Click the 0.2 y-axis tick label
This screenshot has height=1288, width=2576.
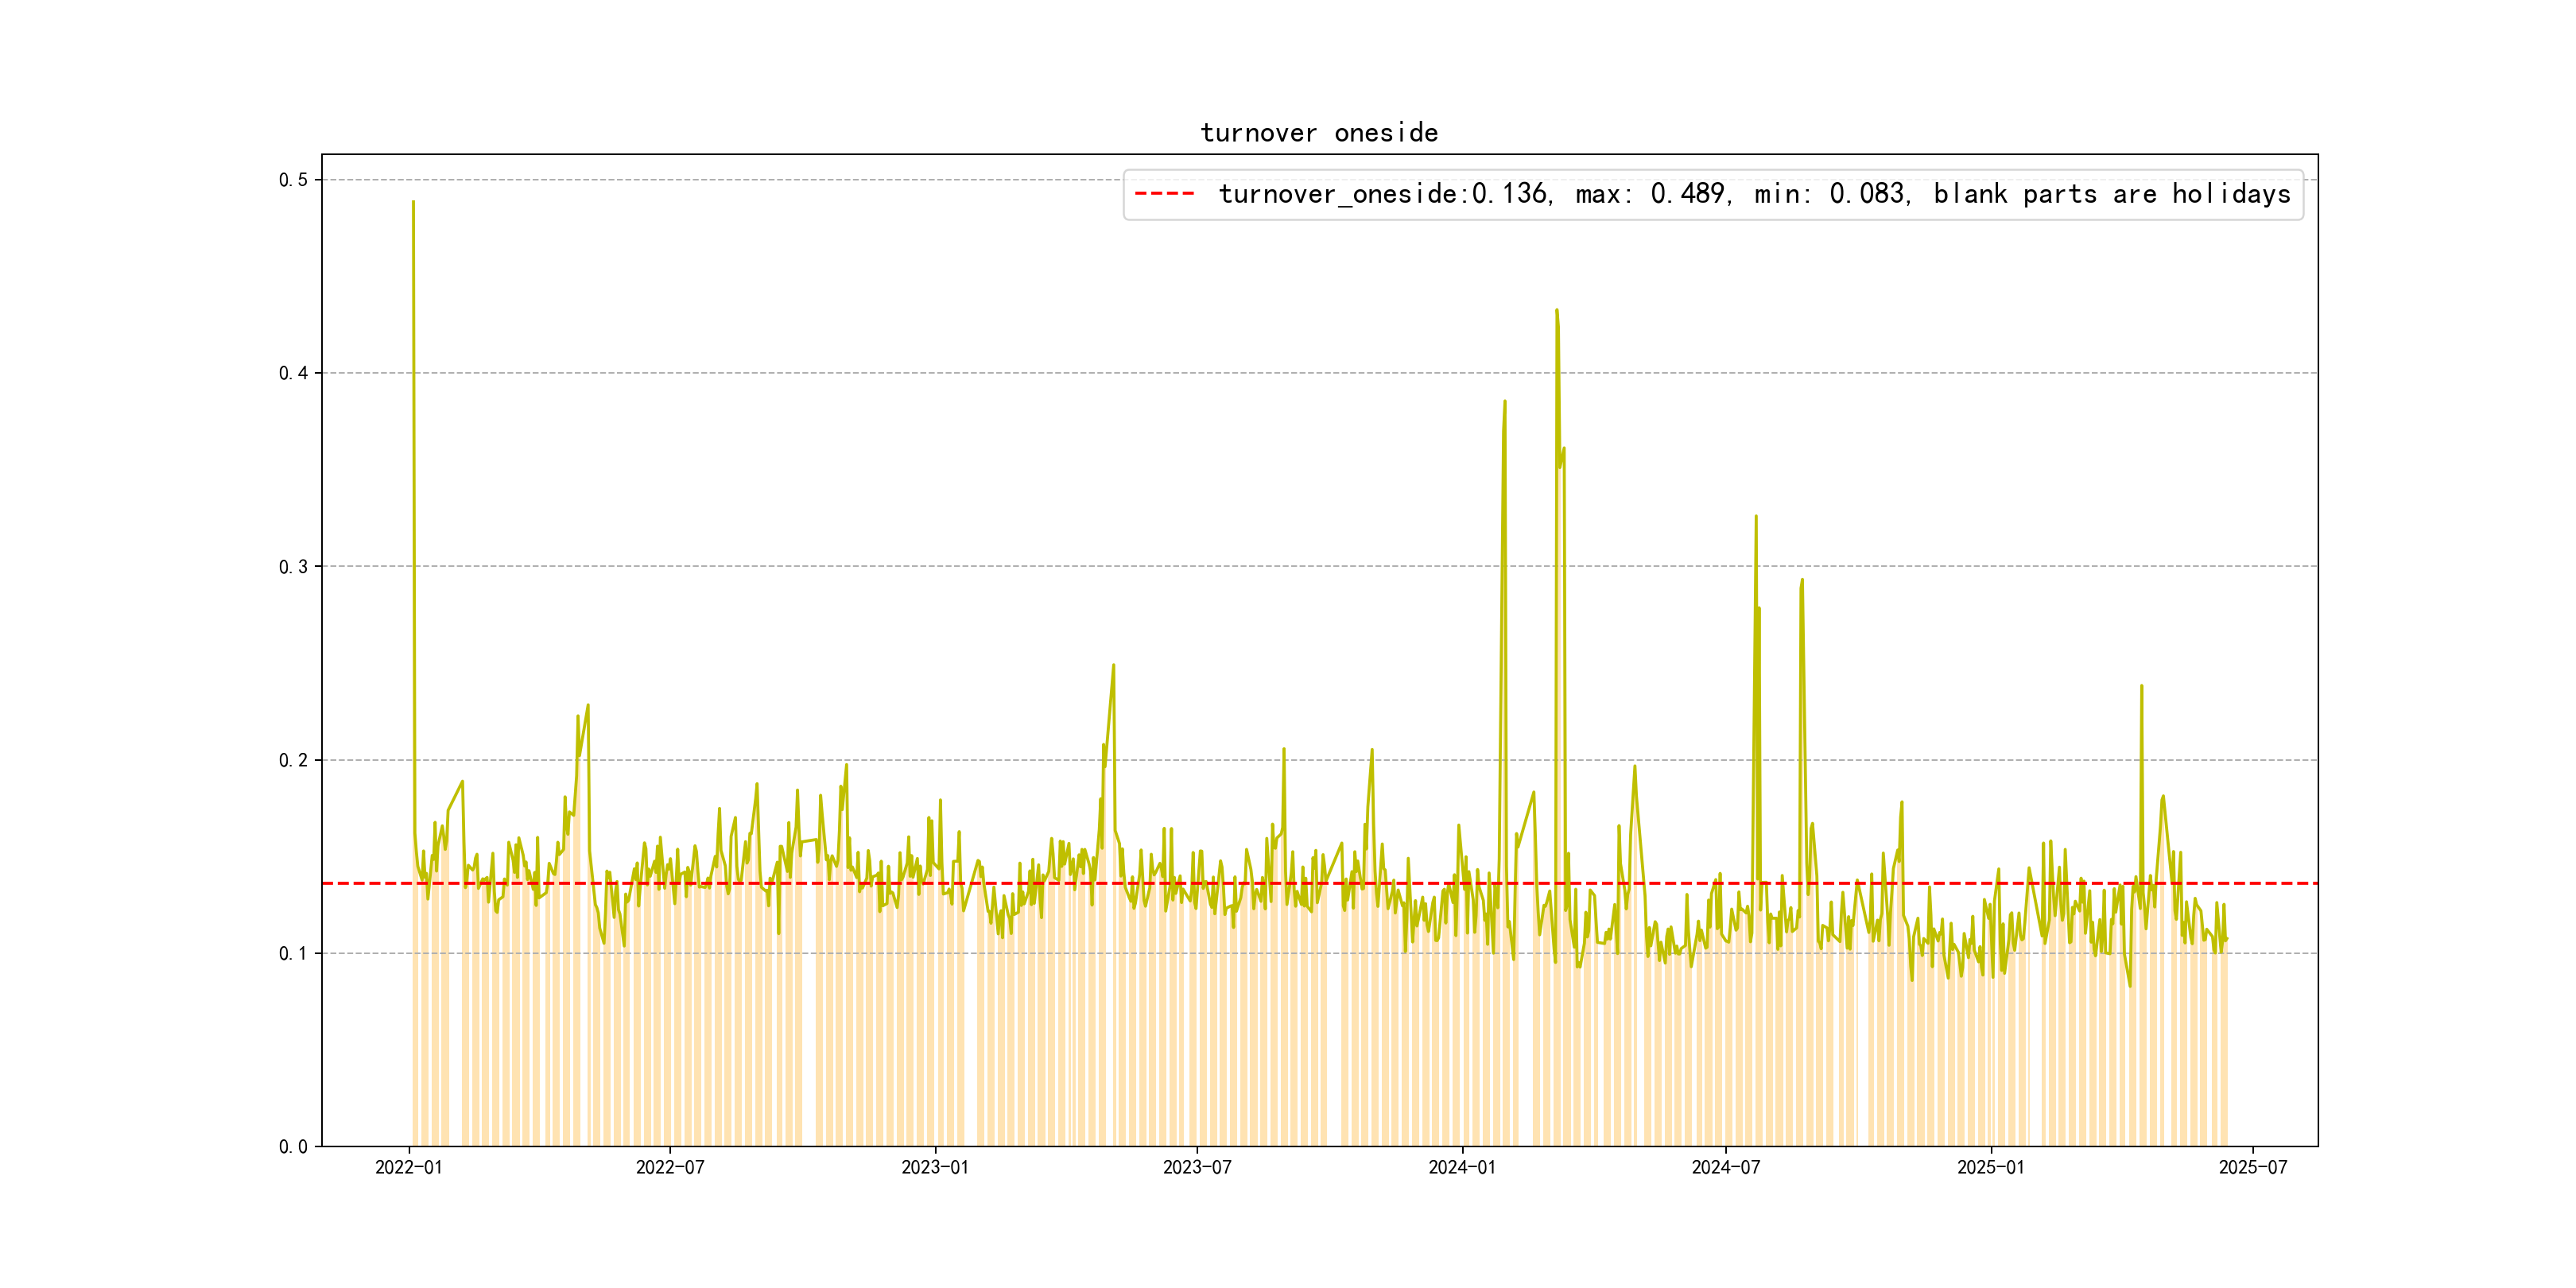(x=293, y=760)
